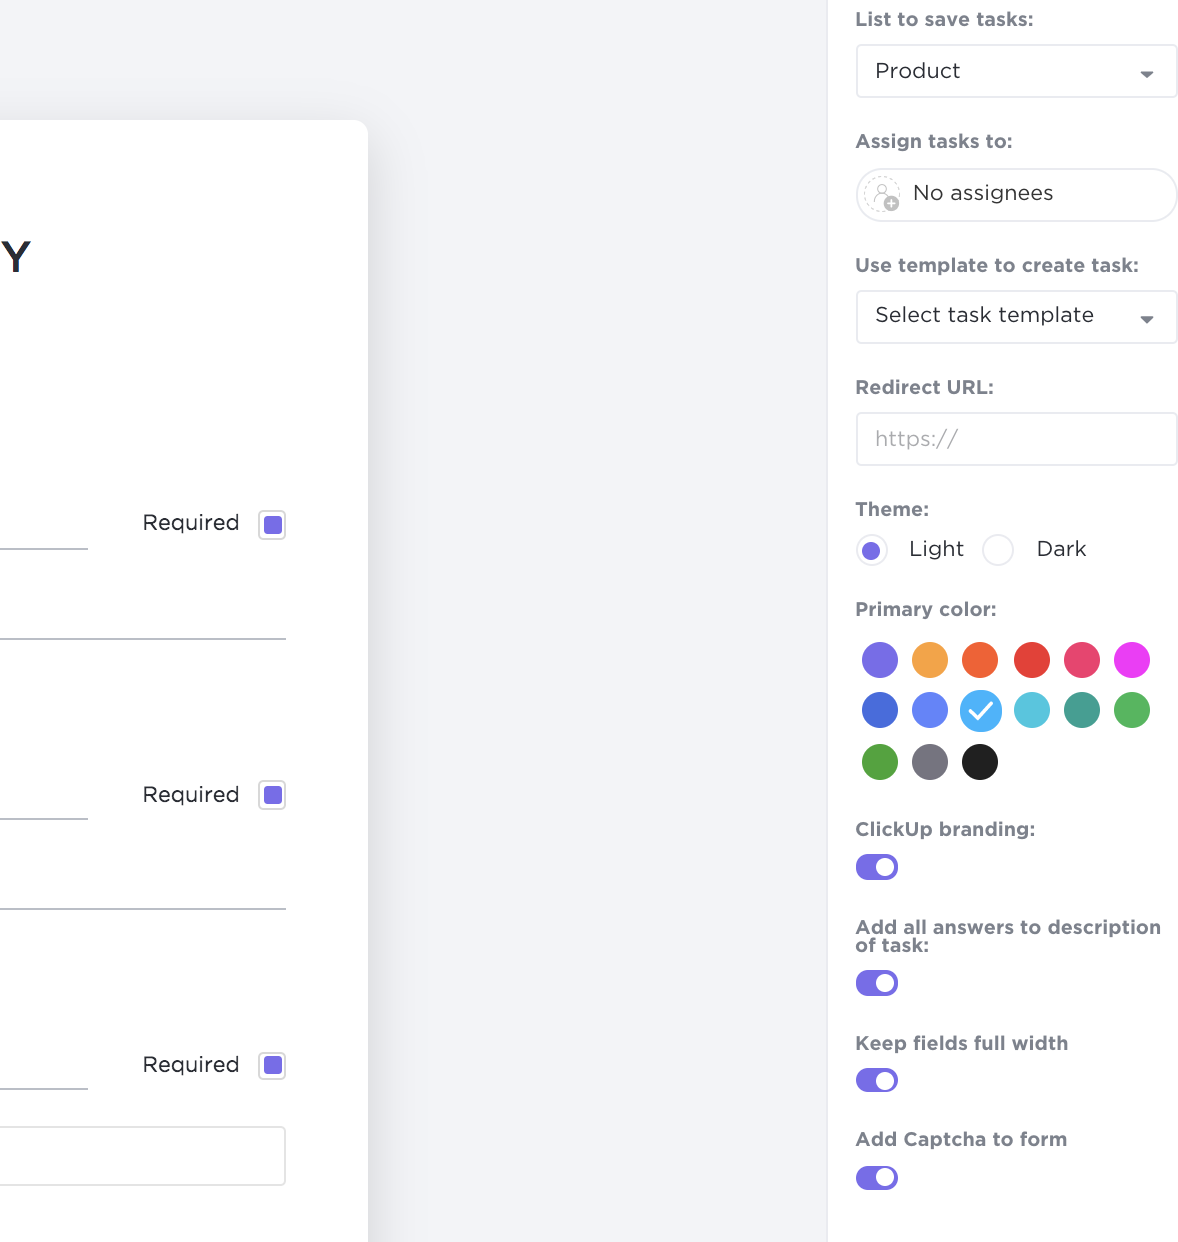Image resolution: width=1178 pixels, height=1242 pixels.
Task: Click the text input box at form bottom
Action: (142, 1156)
